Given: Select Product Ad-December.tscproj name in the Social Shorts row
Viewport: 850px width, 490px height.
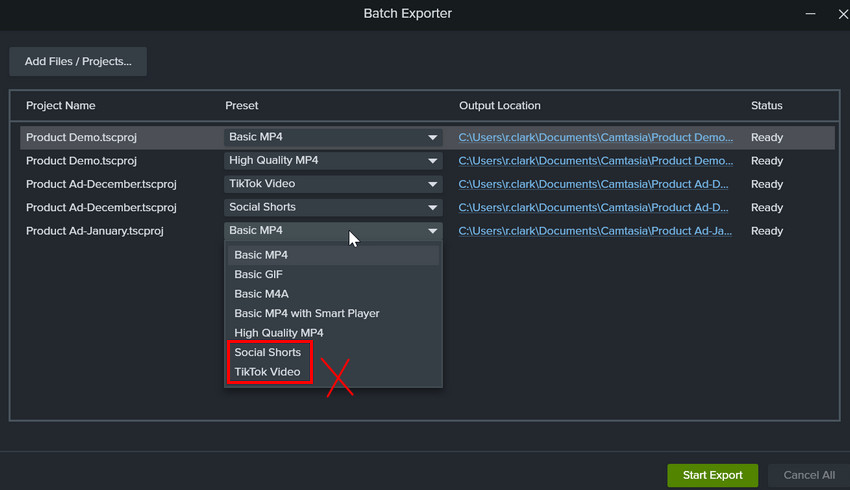Looking at the screenshot, I should click(x=101, y=207).
